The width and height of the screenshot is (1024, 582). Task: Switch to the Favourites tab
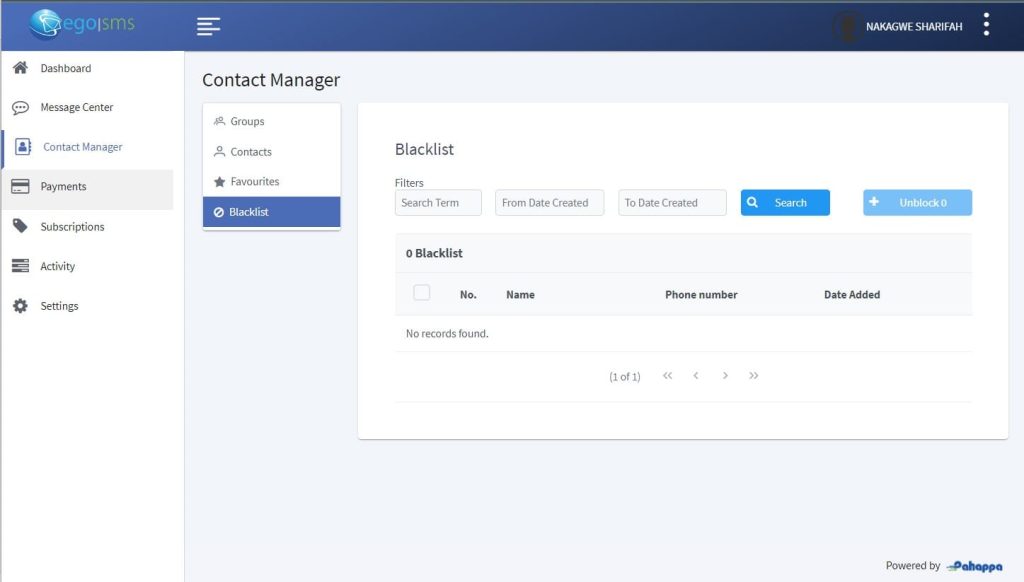tap(254, 182)
